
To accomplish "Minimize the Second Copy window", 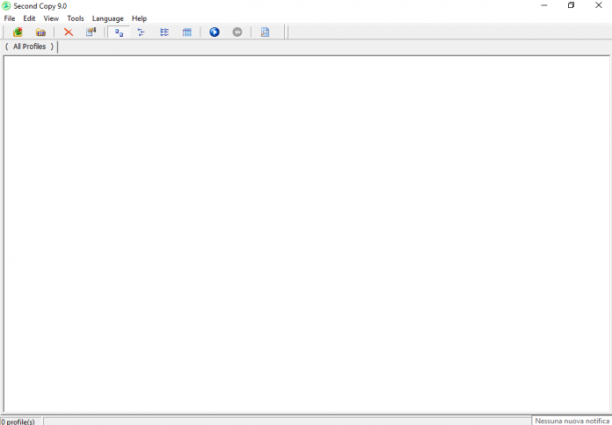I will pyautogui.click(x=544, y=5).
